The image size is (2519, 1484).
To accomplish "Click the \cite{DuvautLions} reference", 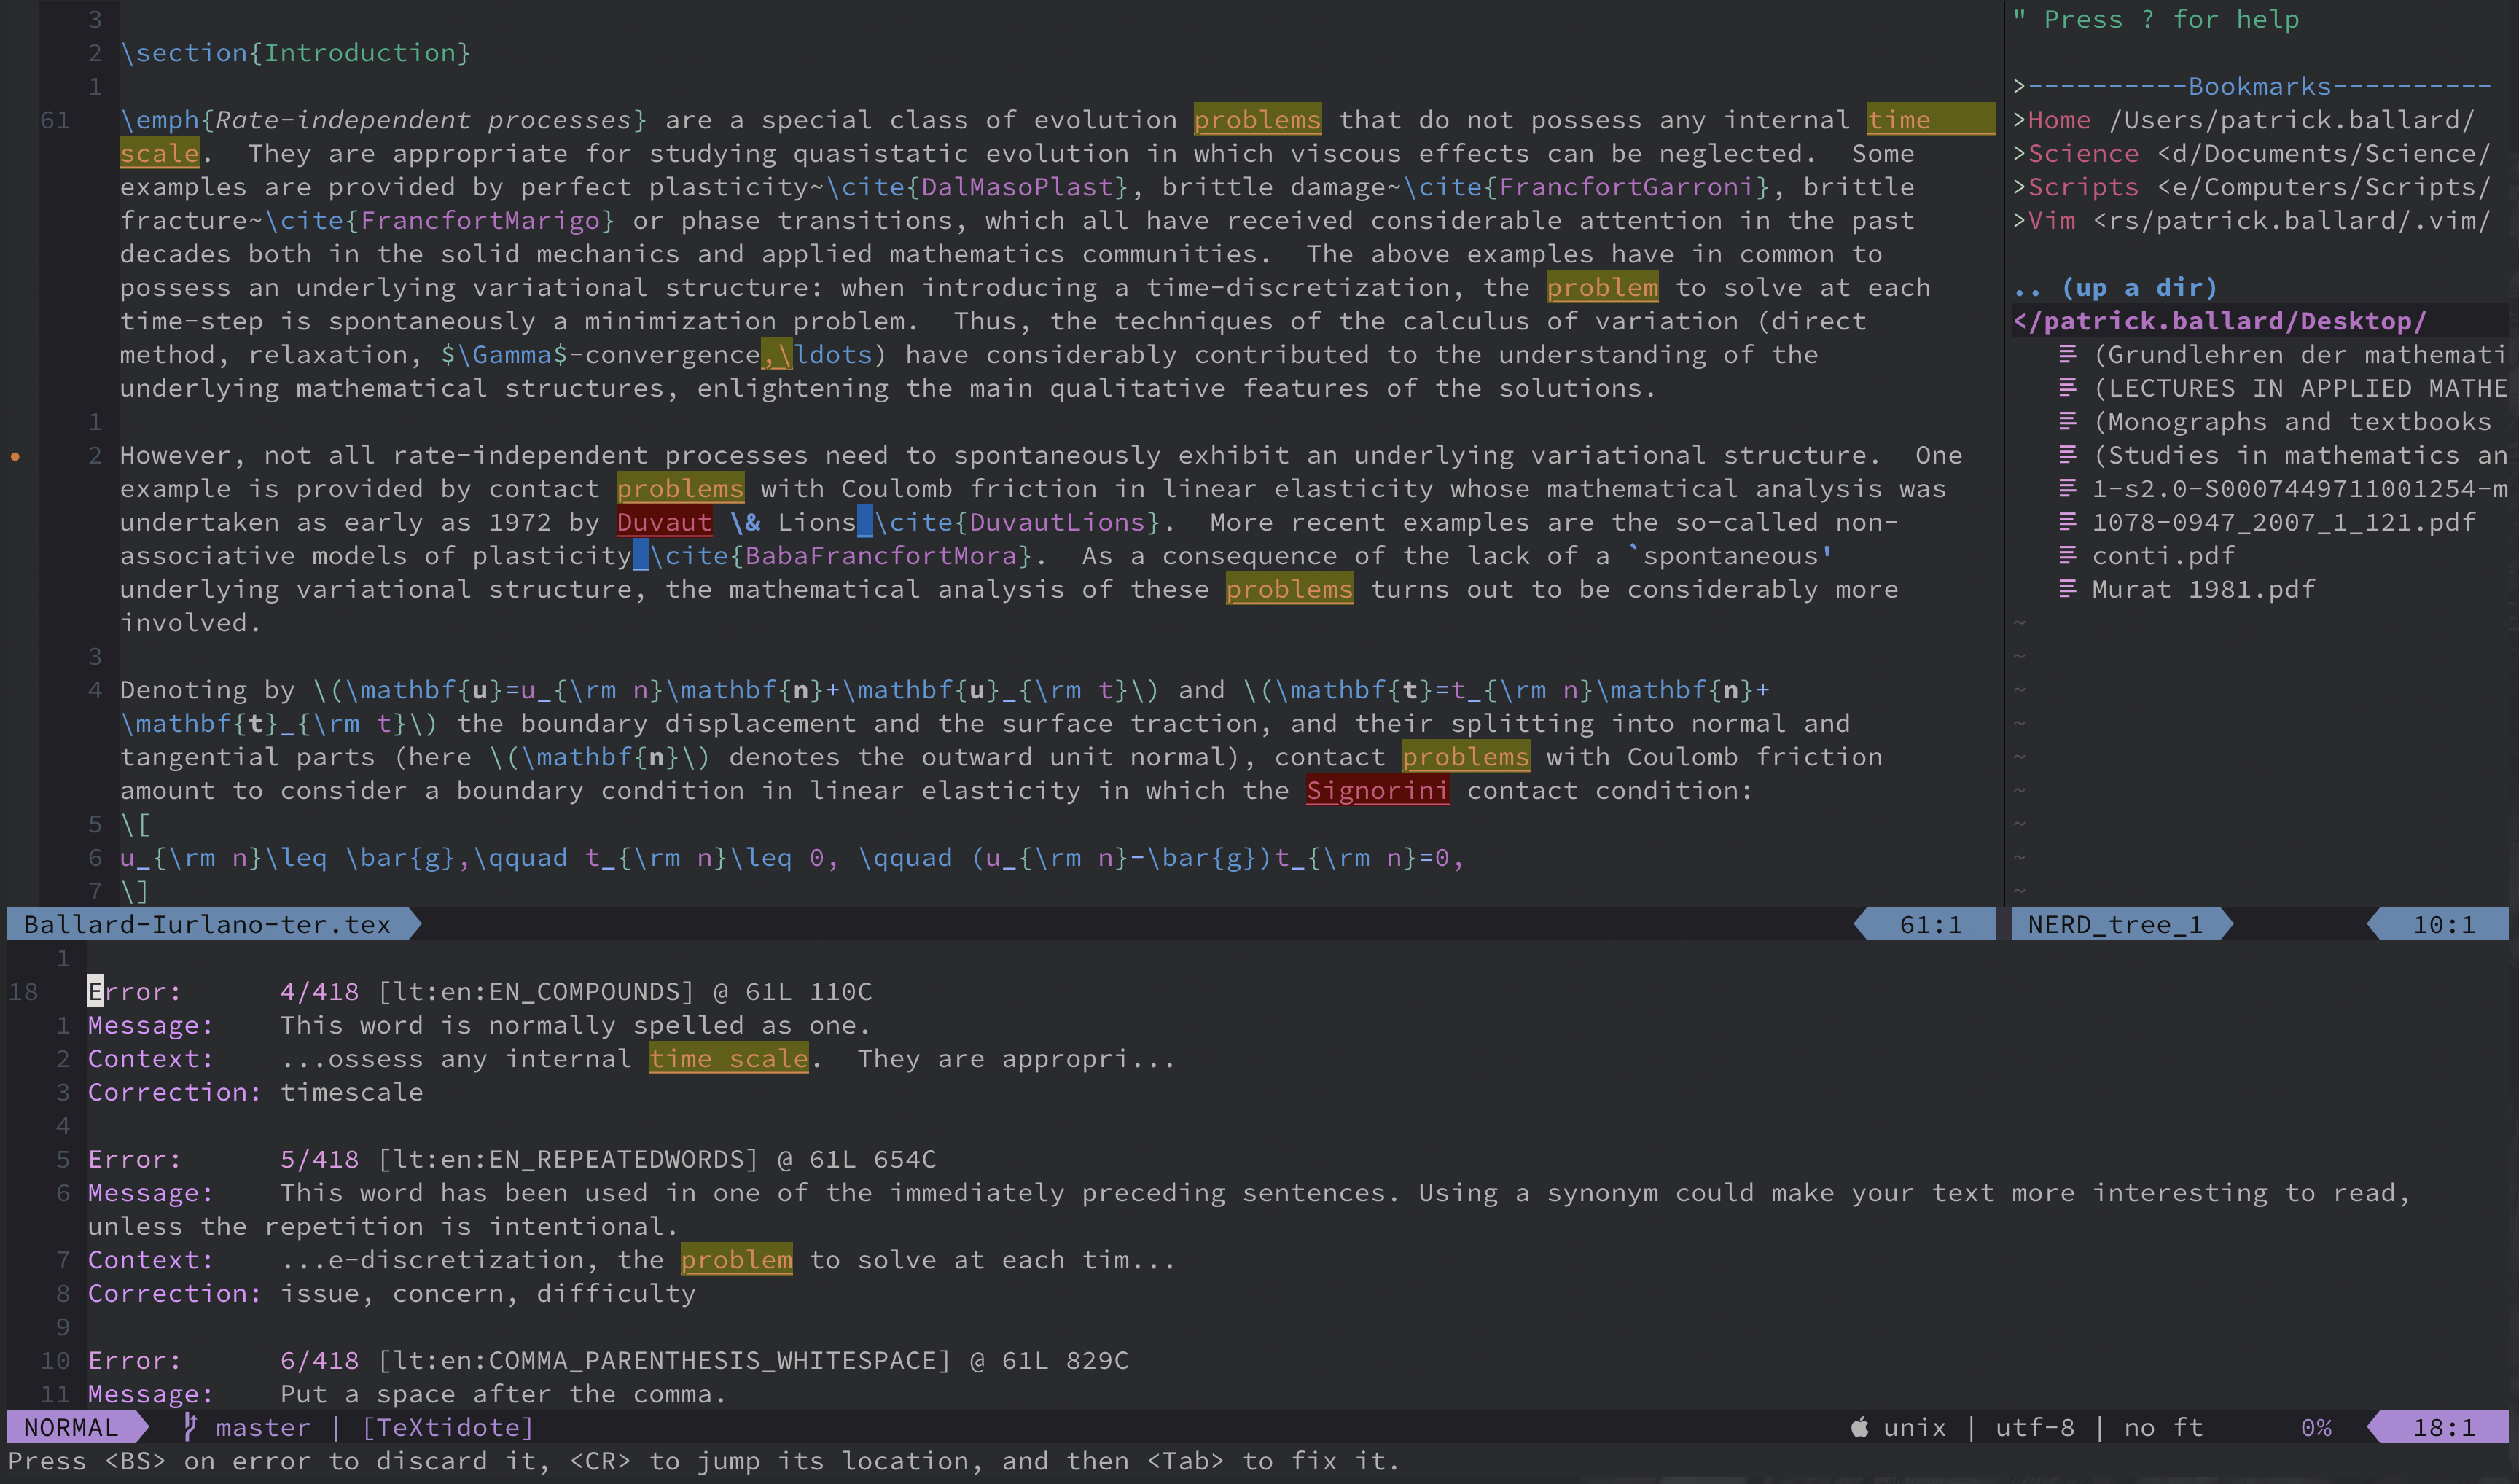I will point(1017,522).
